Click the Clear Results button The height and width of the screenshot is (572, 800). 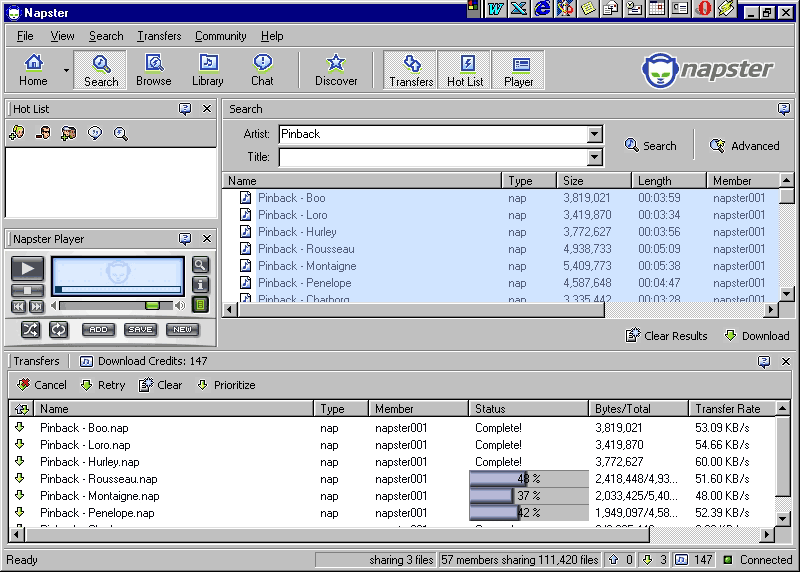(x=666, y=336)
